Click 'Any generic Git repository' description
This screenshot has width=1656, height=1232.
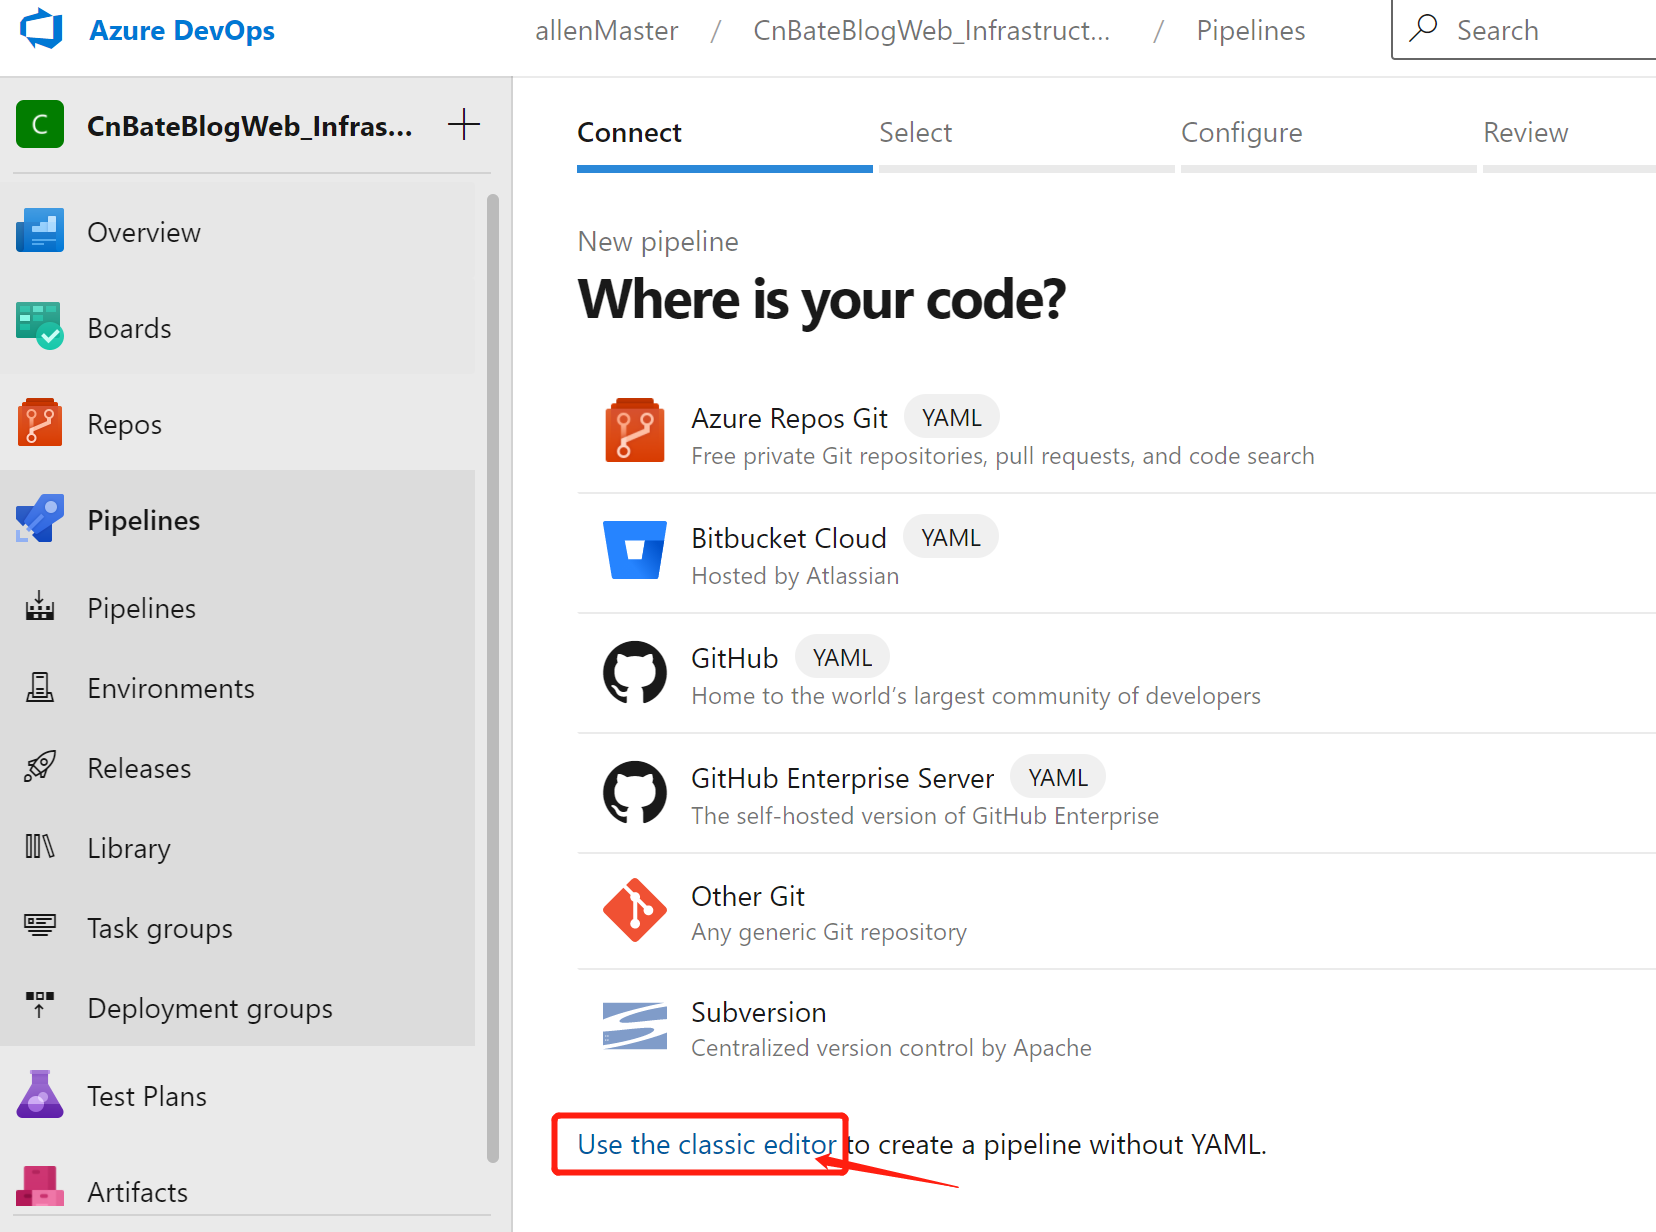(x=829, y=933)
